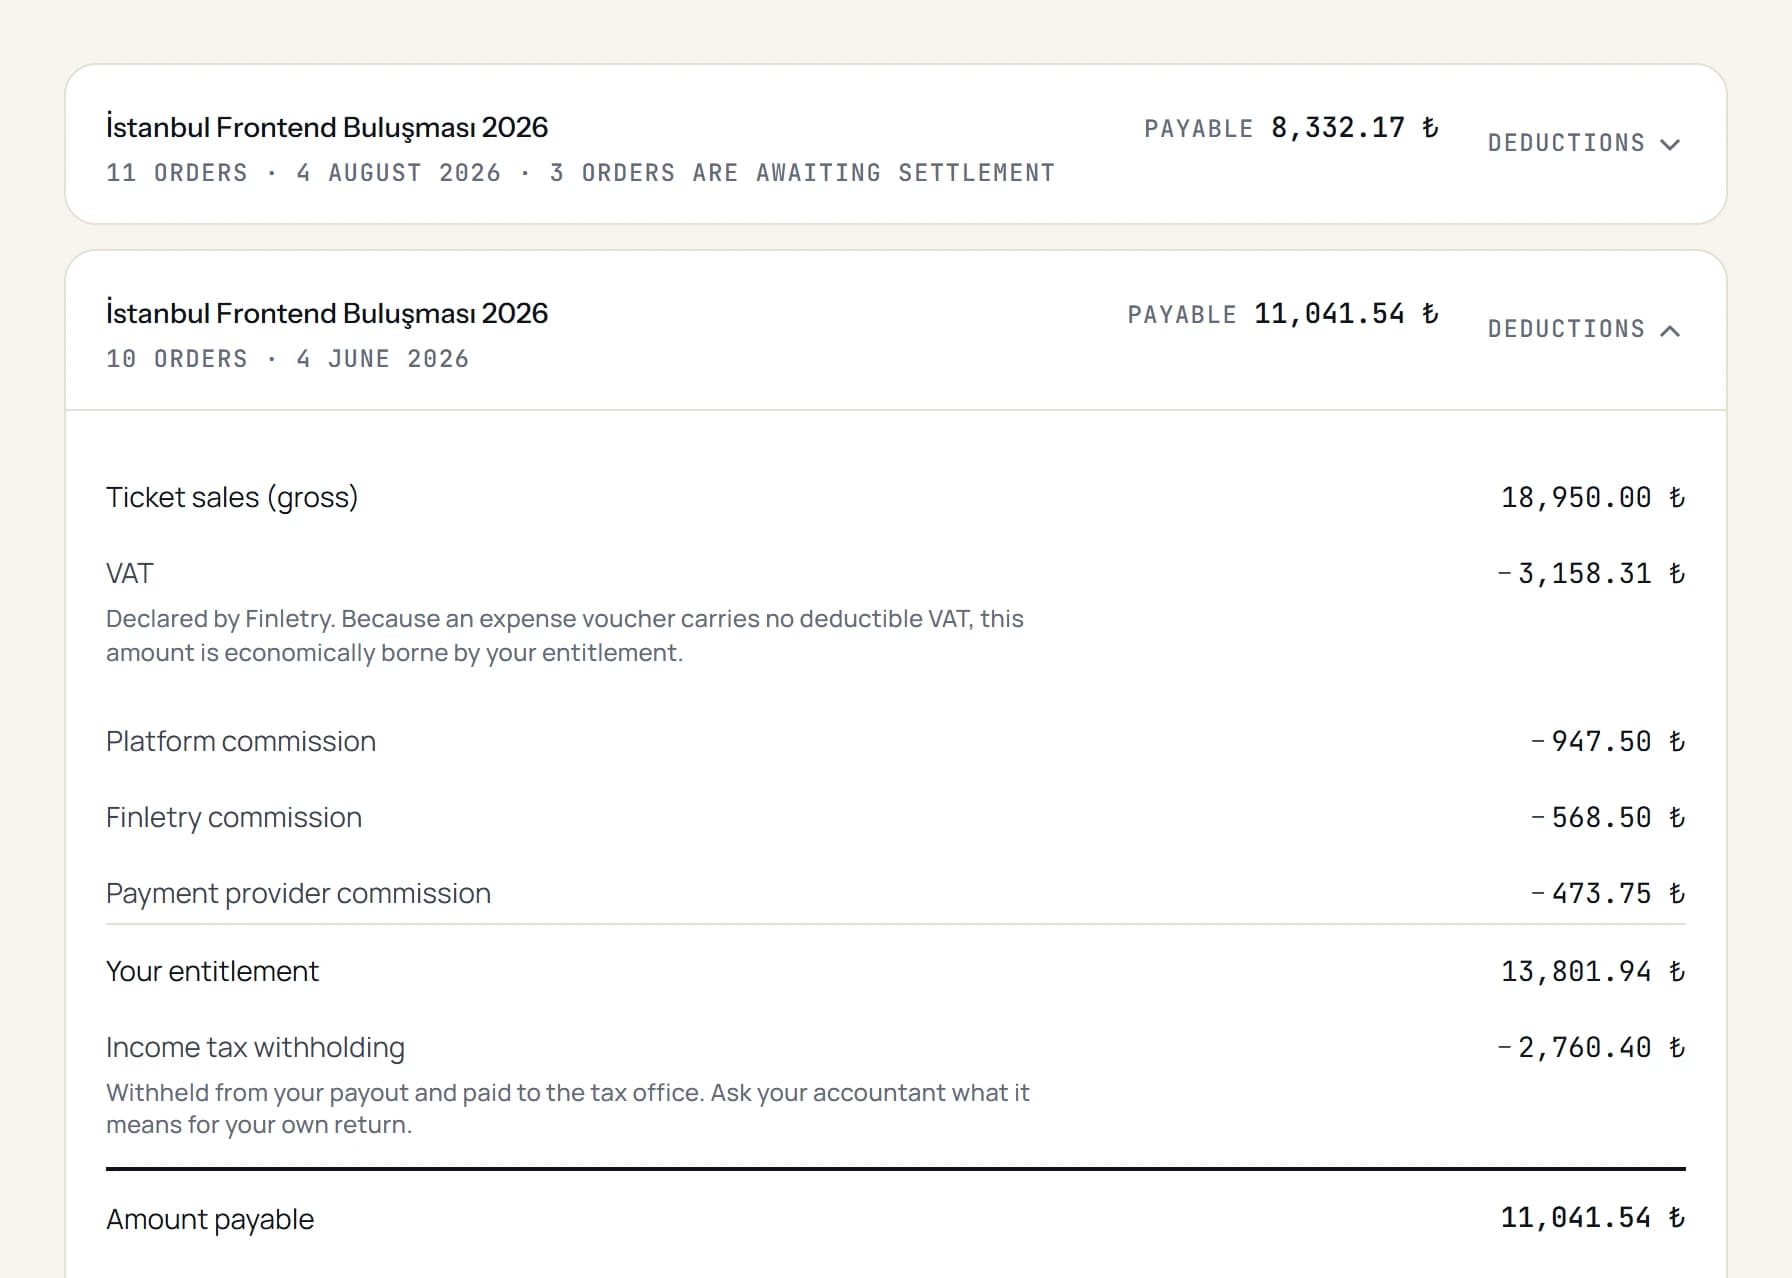Image resolution: width=1792 pixels, height=1278 pixels.
Task: Click the İstanbul Frontend Buluşması 2026 title above 10 orders
Action: click(327, 313)
